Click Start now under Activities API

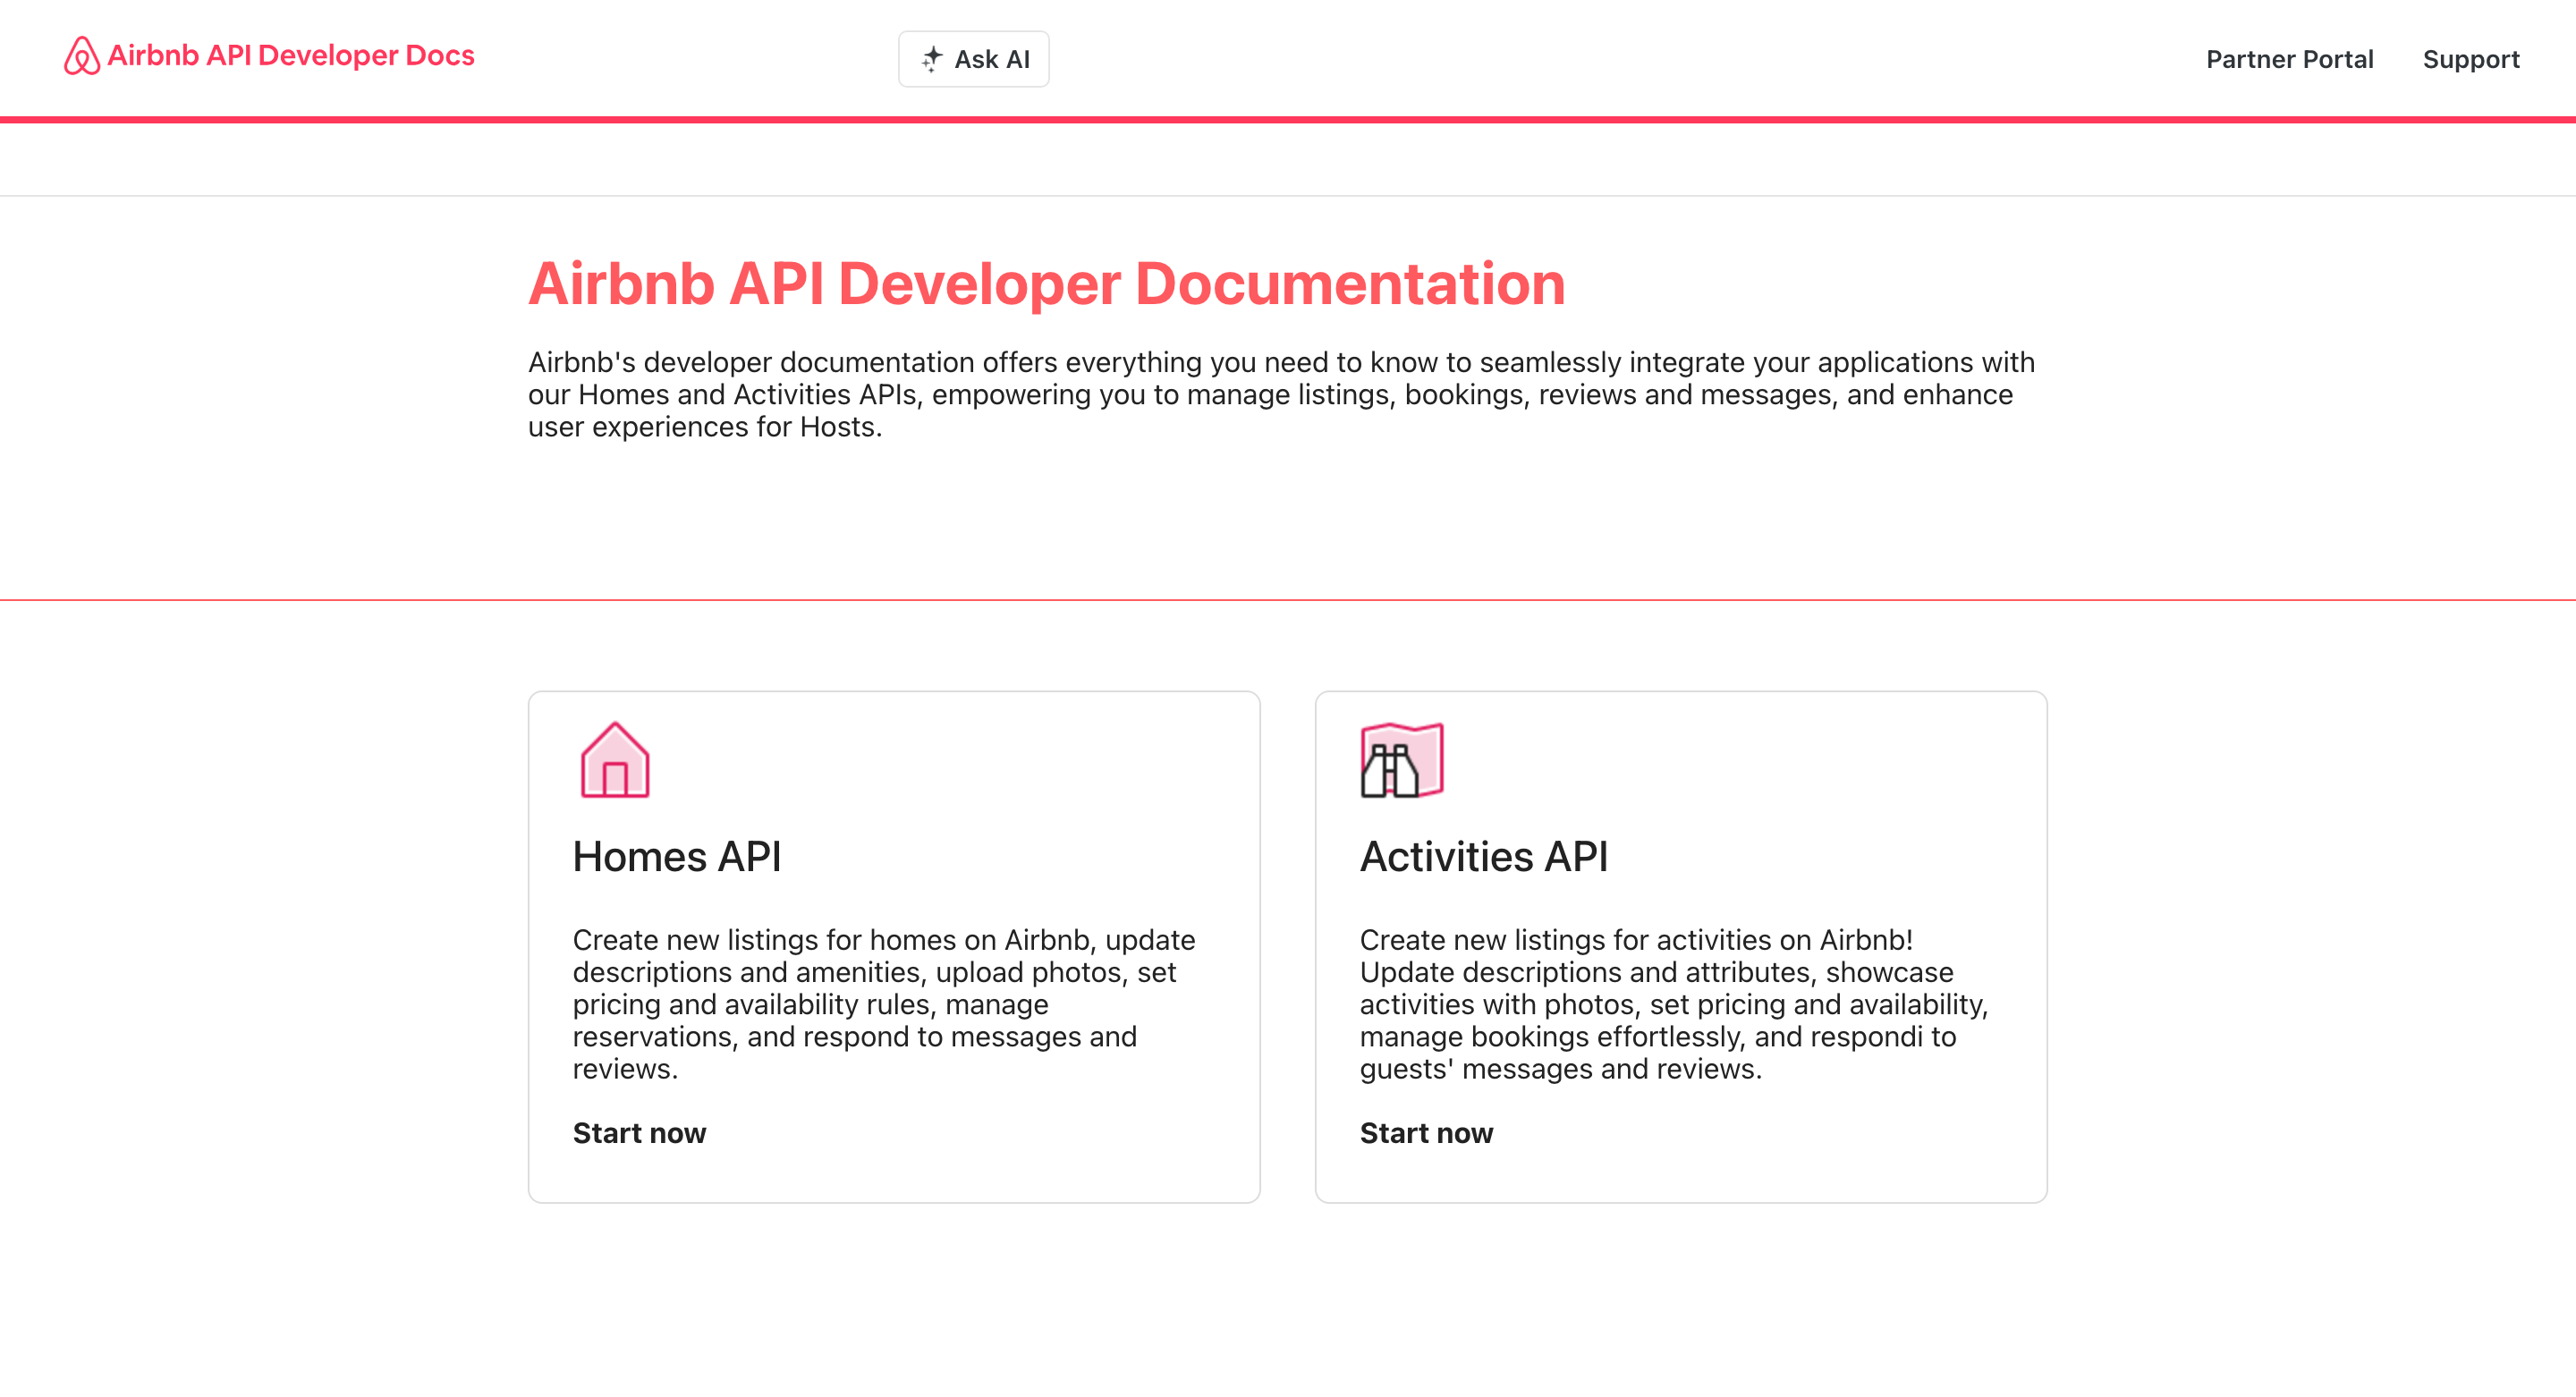(x=1426, y=1133)
